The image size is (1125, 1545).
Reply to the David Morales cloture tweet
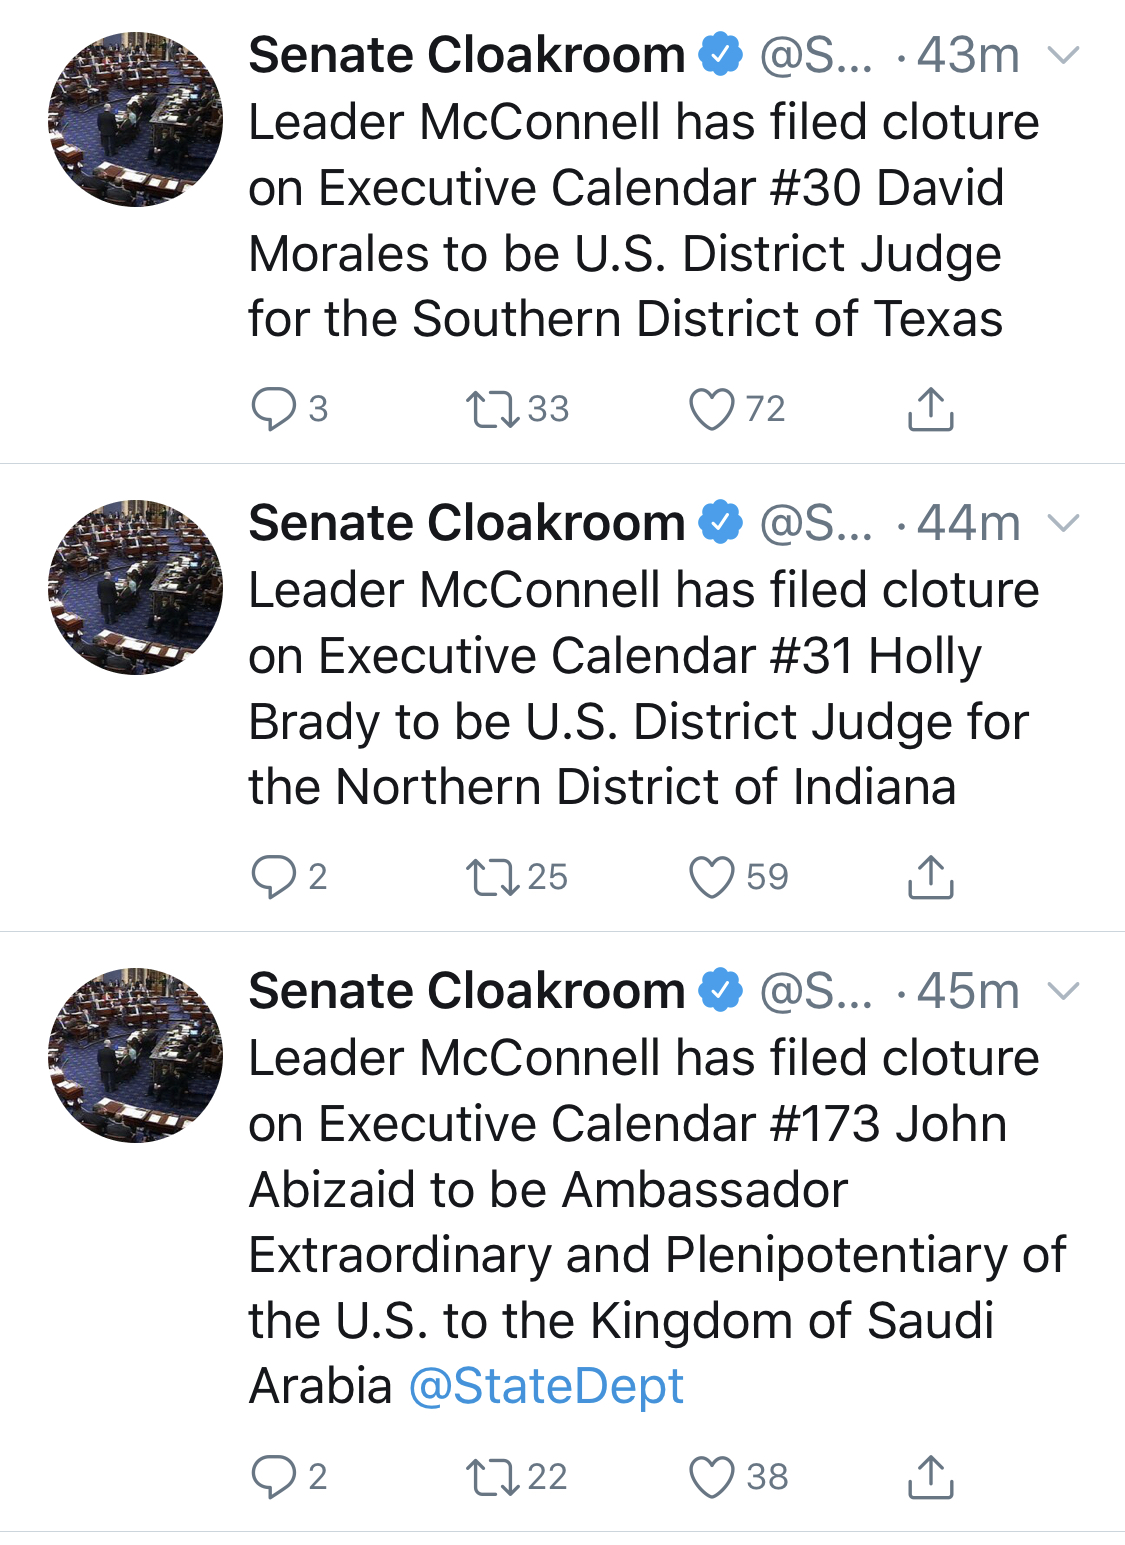tap(273, 409)
